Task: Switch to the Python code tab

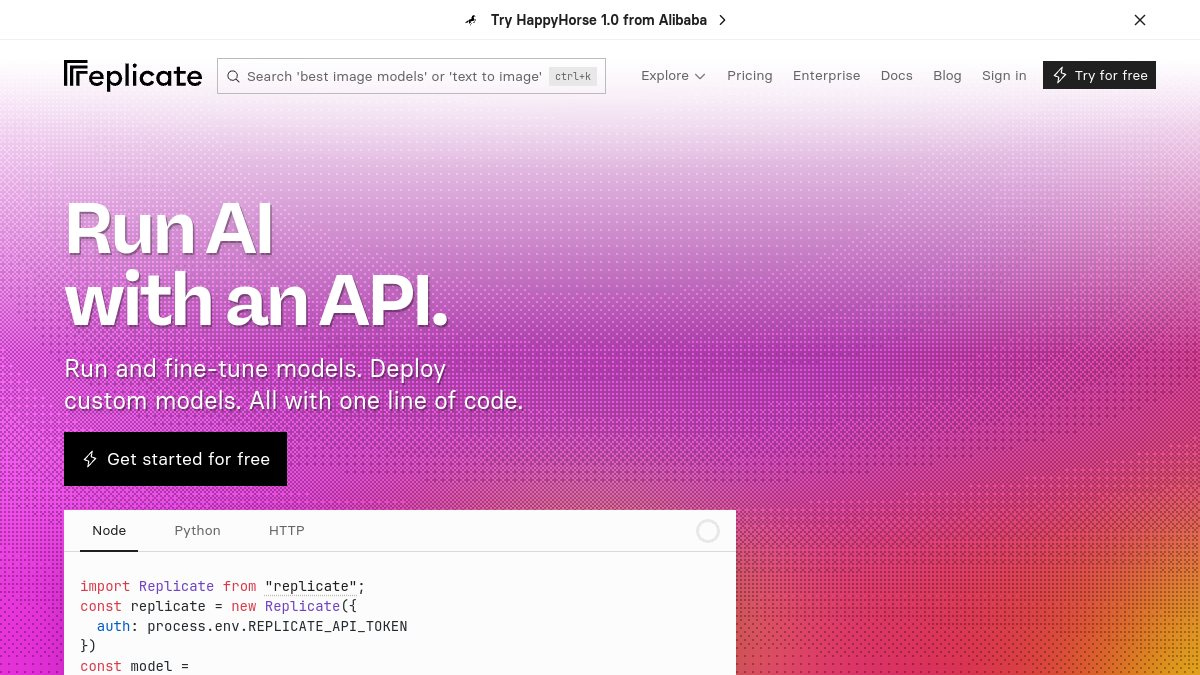Action: coord(198,531)
